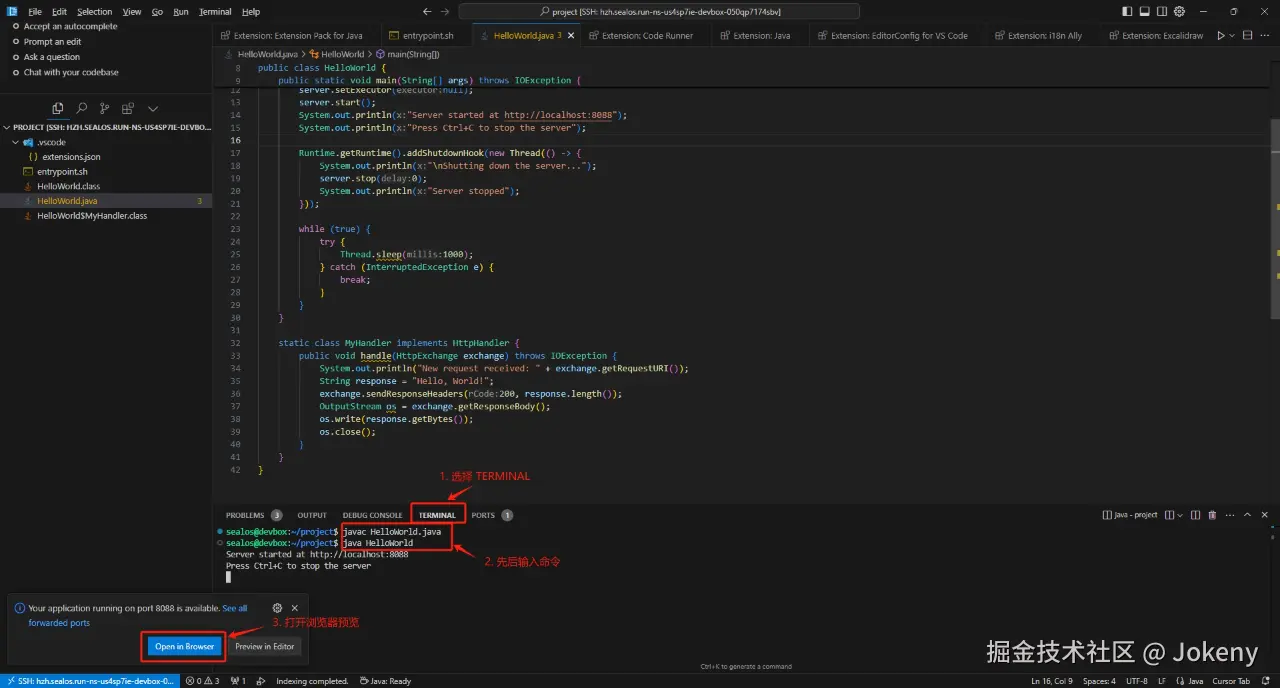Screen dimensions: 1280x688
Task: Close the terminal panel
Action: click(1265, 515)
